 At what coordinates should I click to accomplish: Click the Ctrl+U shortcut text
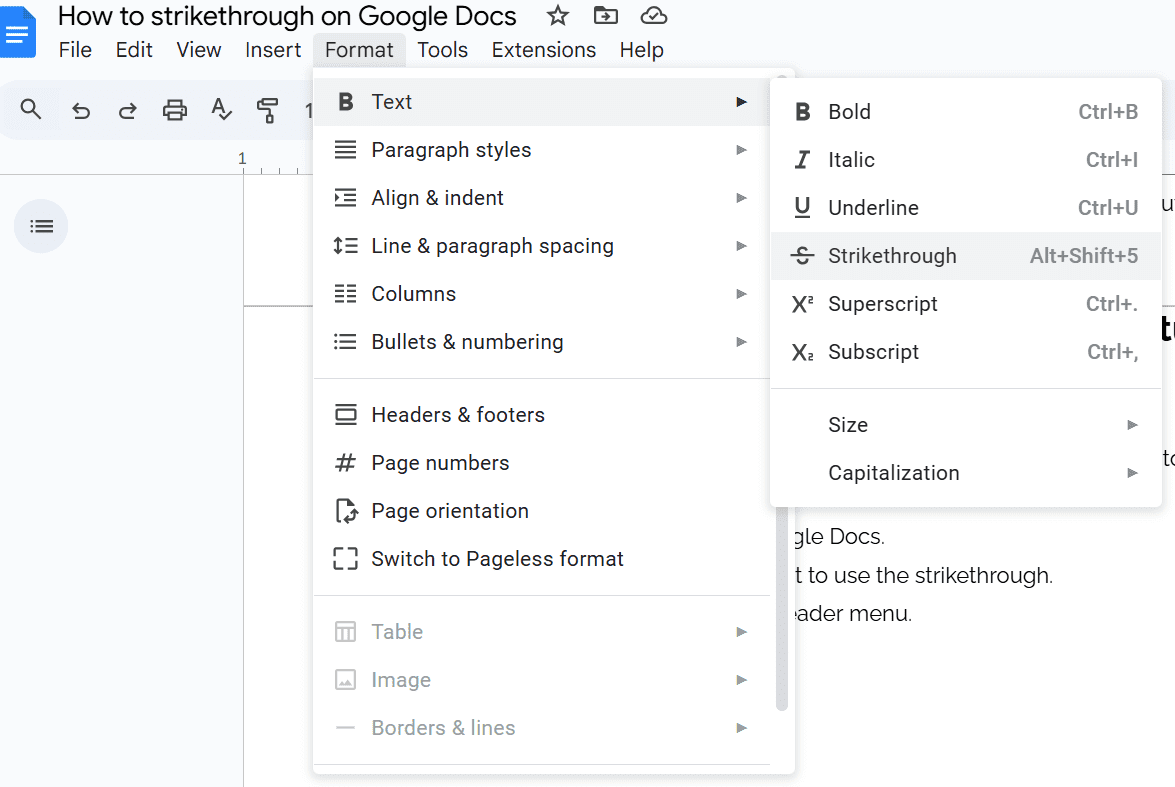tap(1108, 208)
